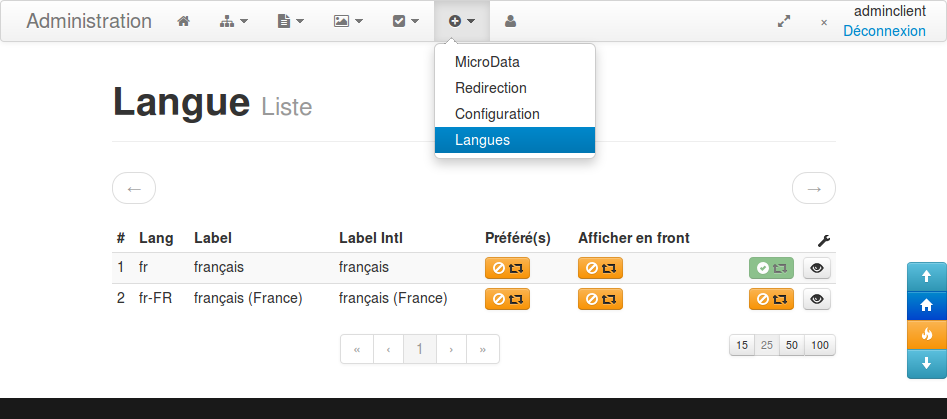Viewport: 947px width, 419px height.
Task: Set page size to 50 items
Action: [x=792, y=345]
